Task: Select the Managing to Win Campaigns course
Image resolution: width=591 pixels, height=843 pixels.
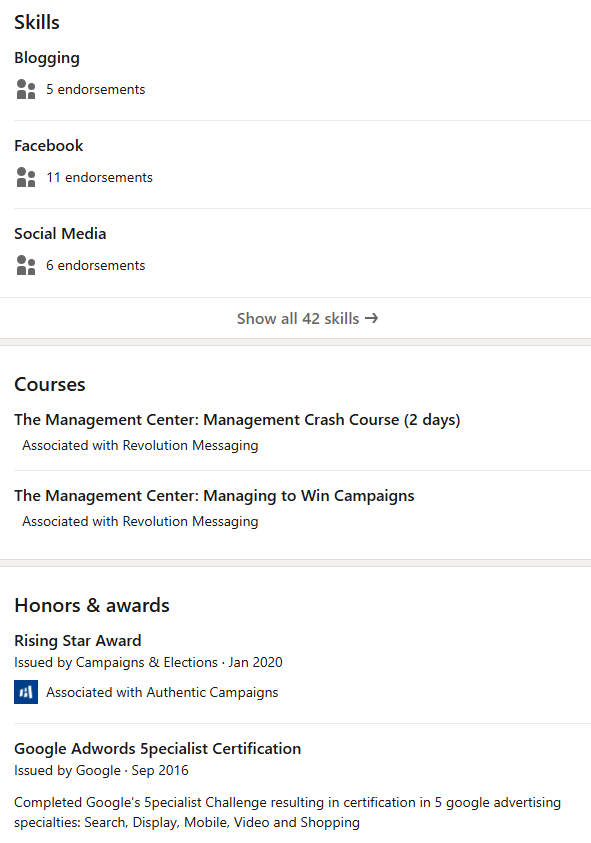Action: pyautogui.click(x=214, y=496)
